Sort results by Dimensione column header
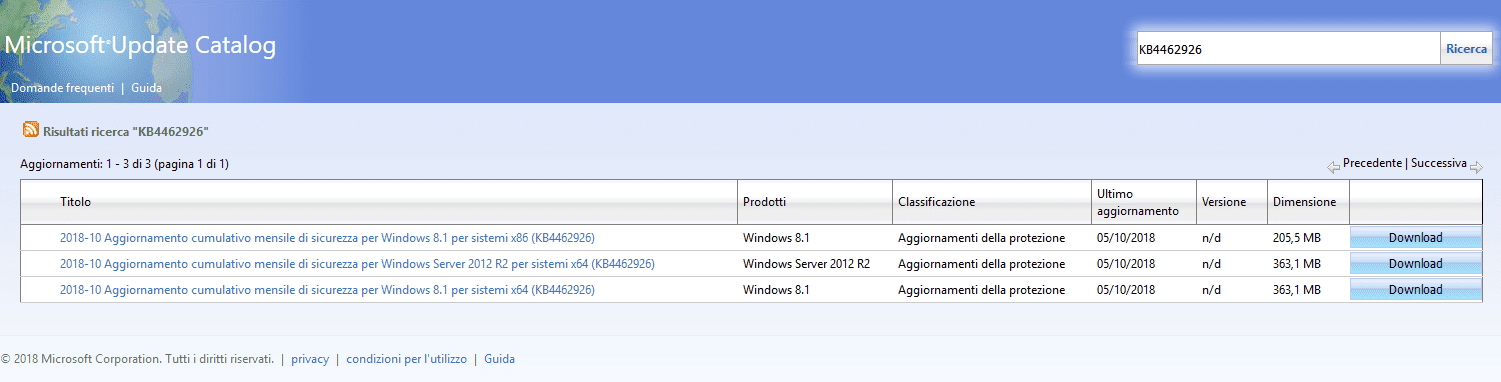 [1304, 202]
